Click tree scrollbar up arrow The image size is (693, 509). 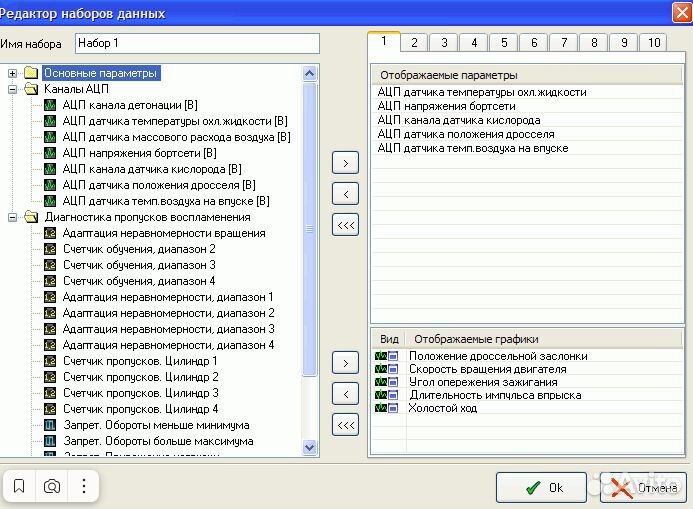click(310, 73)
